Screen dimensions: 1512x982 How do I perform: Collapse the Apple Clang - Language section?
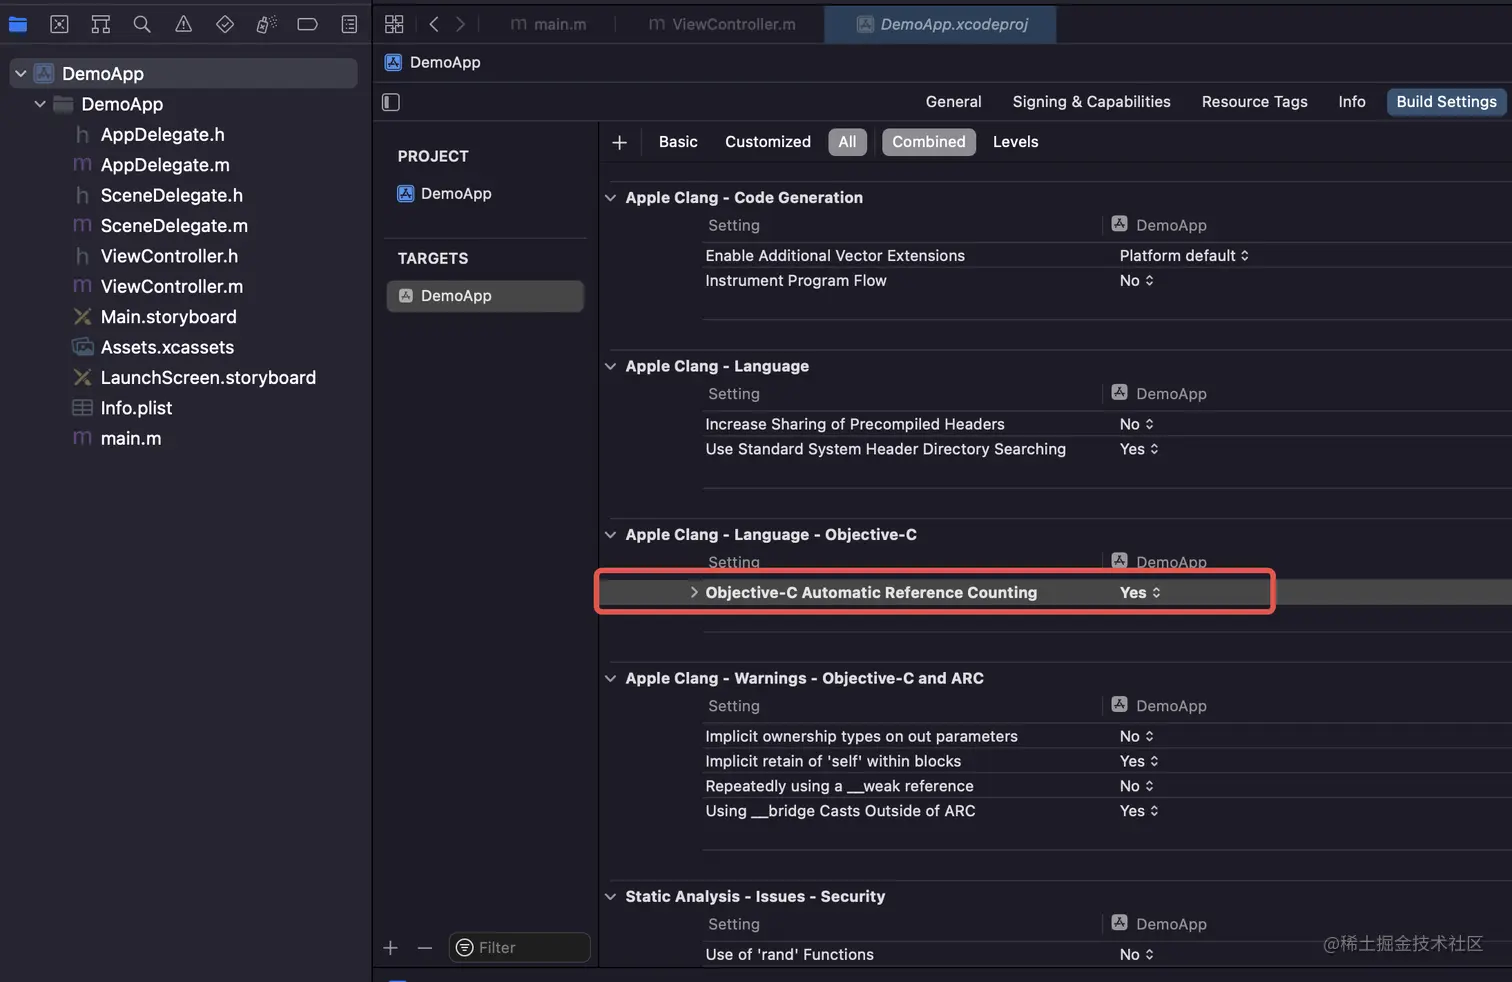(x=610, y=367)
